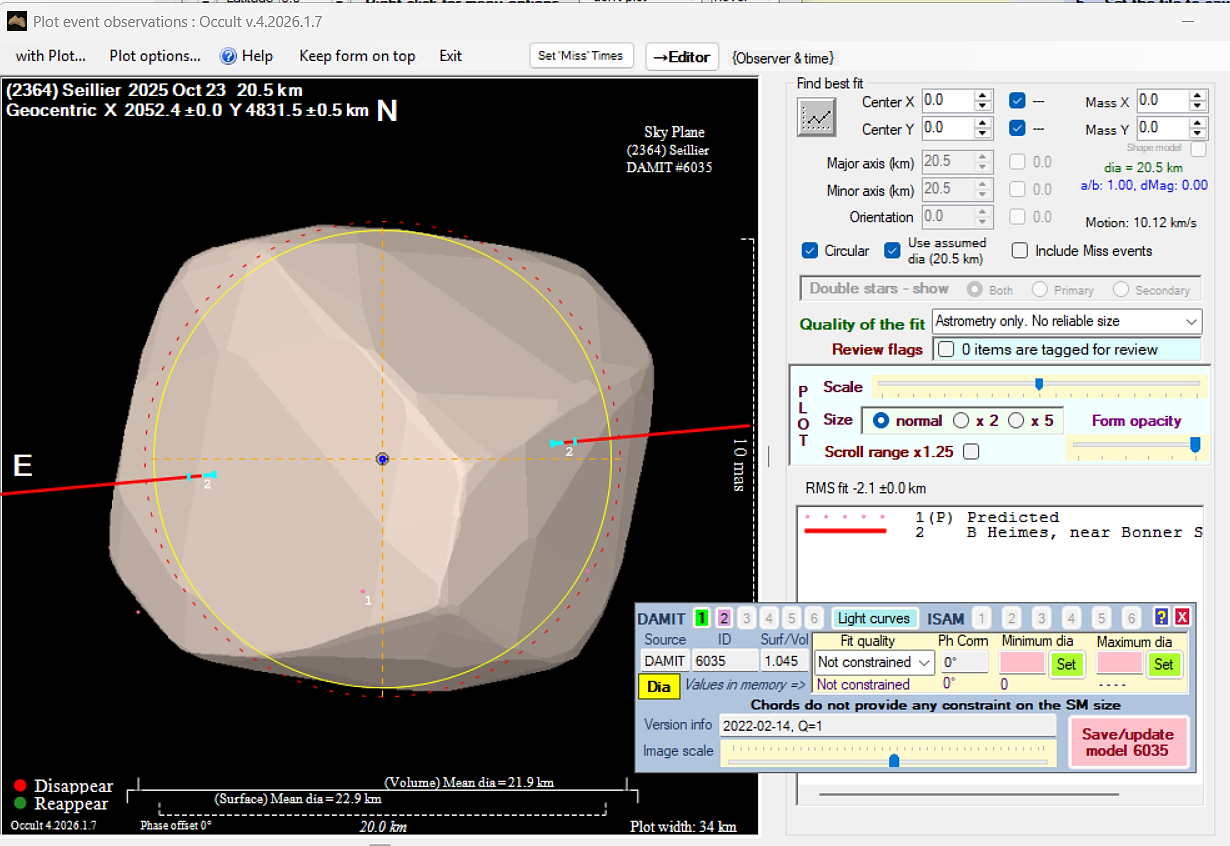Click the blue Help question icon
The height and width of the screenshot is (846, 1230).
coord(228,56)
